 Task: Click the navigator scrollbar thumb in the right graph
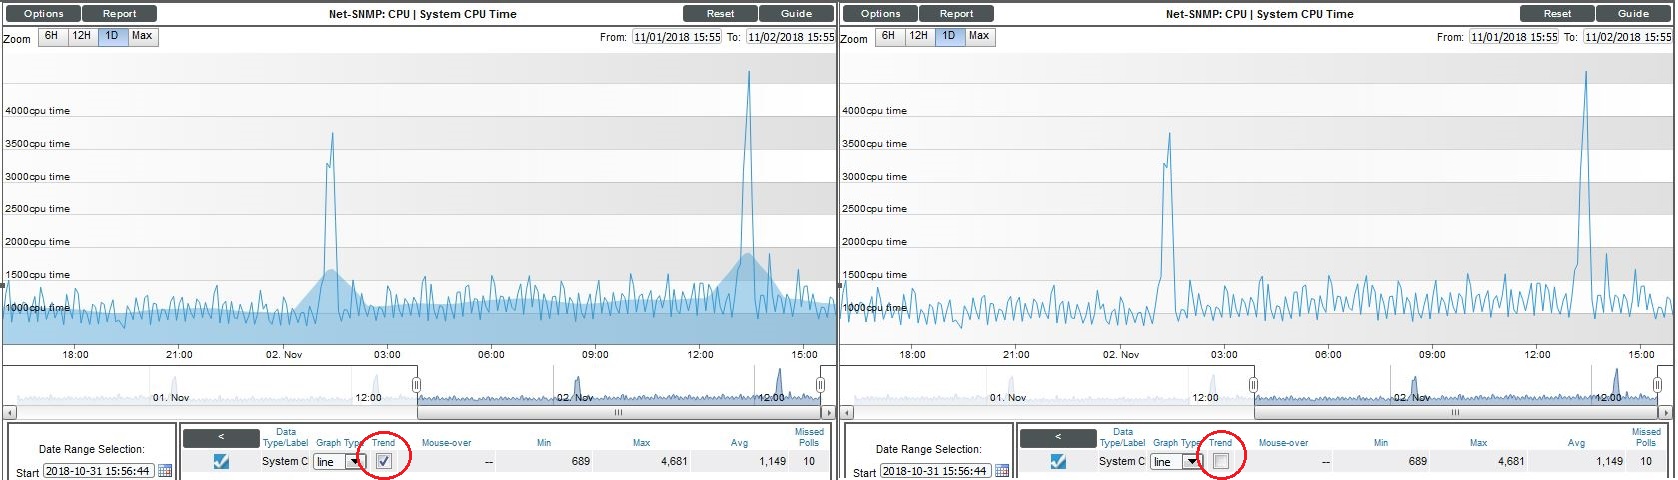[1455, 412]
